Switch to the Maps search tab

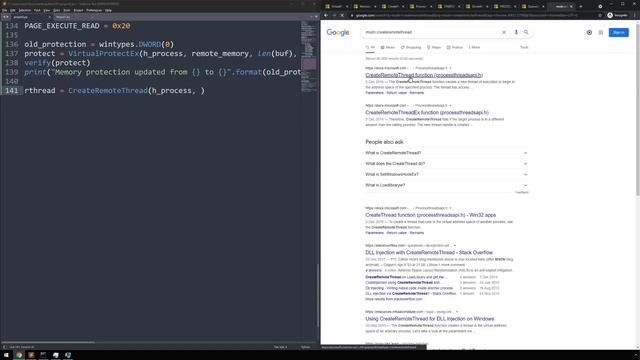434,48
